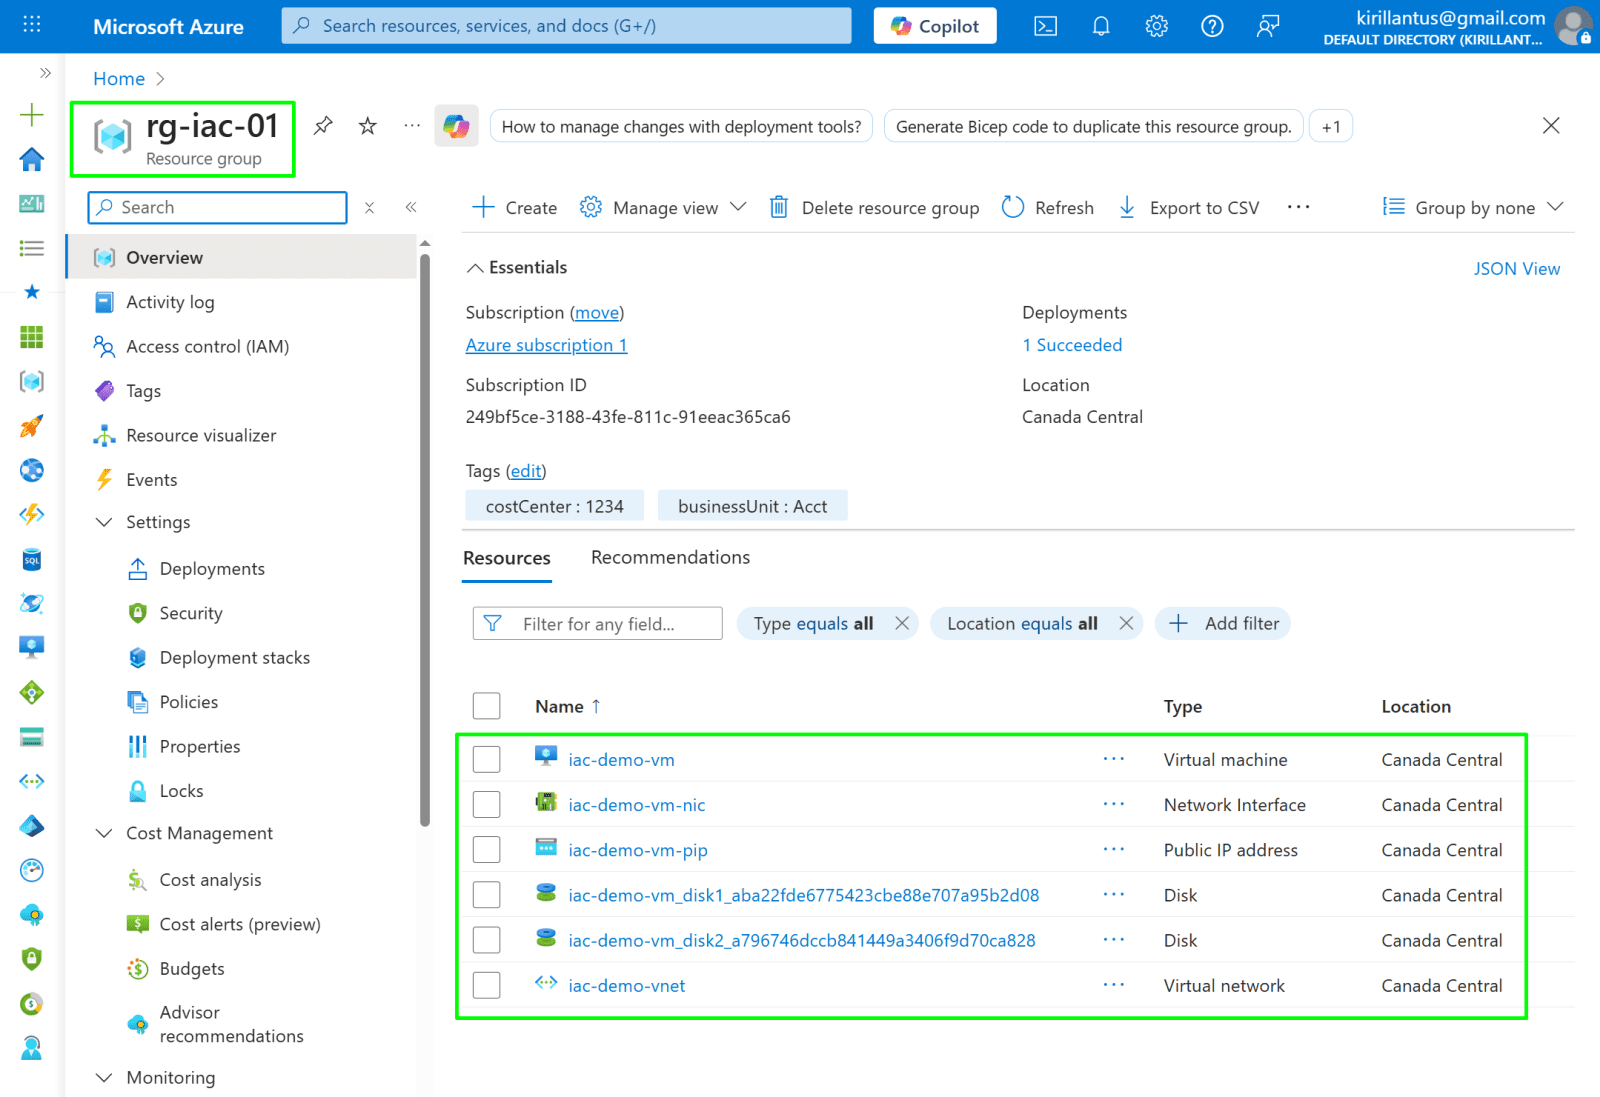Open the Group by none dropdown
The image size is (1600, 1097).
click(x=1473, y=207)
